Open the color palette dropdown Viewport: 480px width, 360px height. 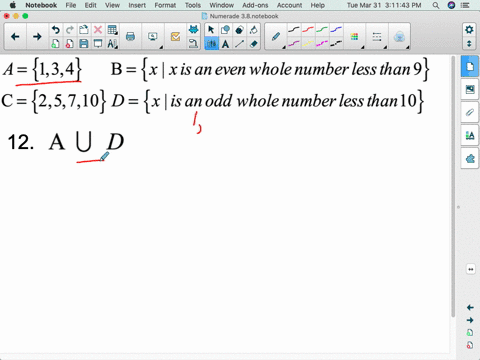tap(355, 37)
